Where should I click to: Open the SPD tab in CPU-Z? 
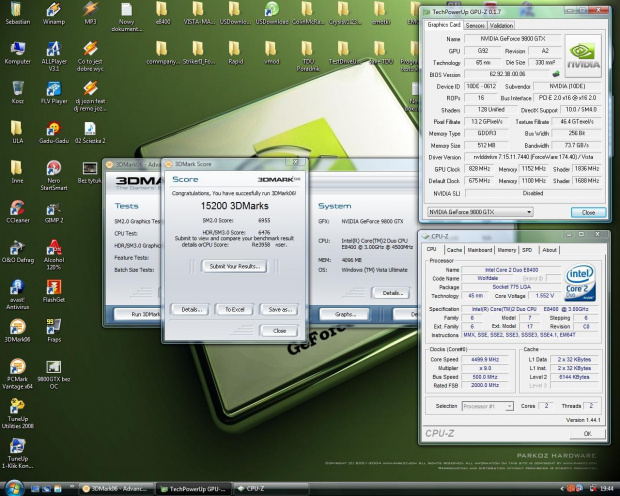point(527,250)
